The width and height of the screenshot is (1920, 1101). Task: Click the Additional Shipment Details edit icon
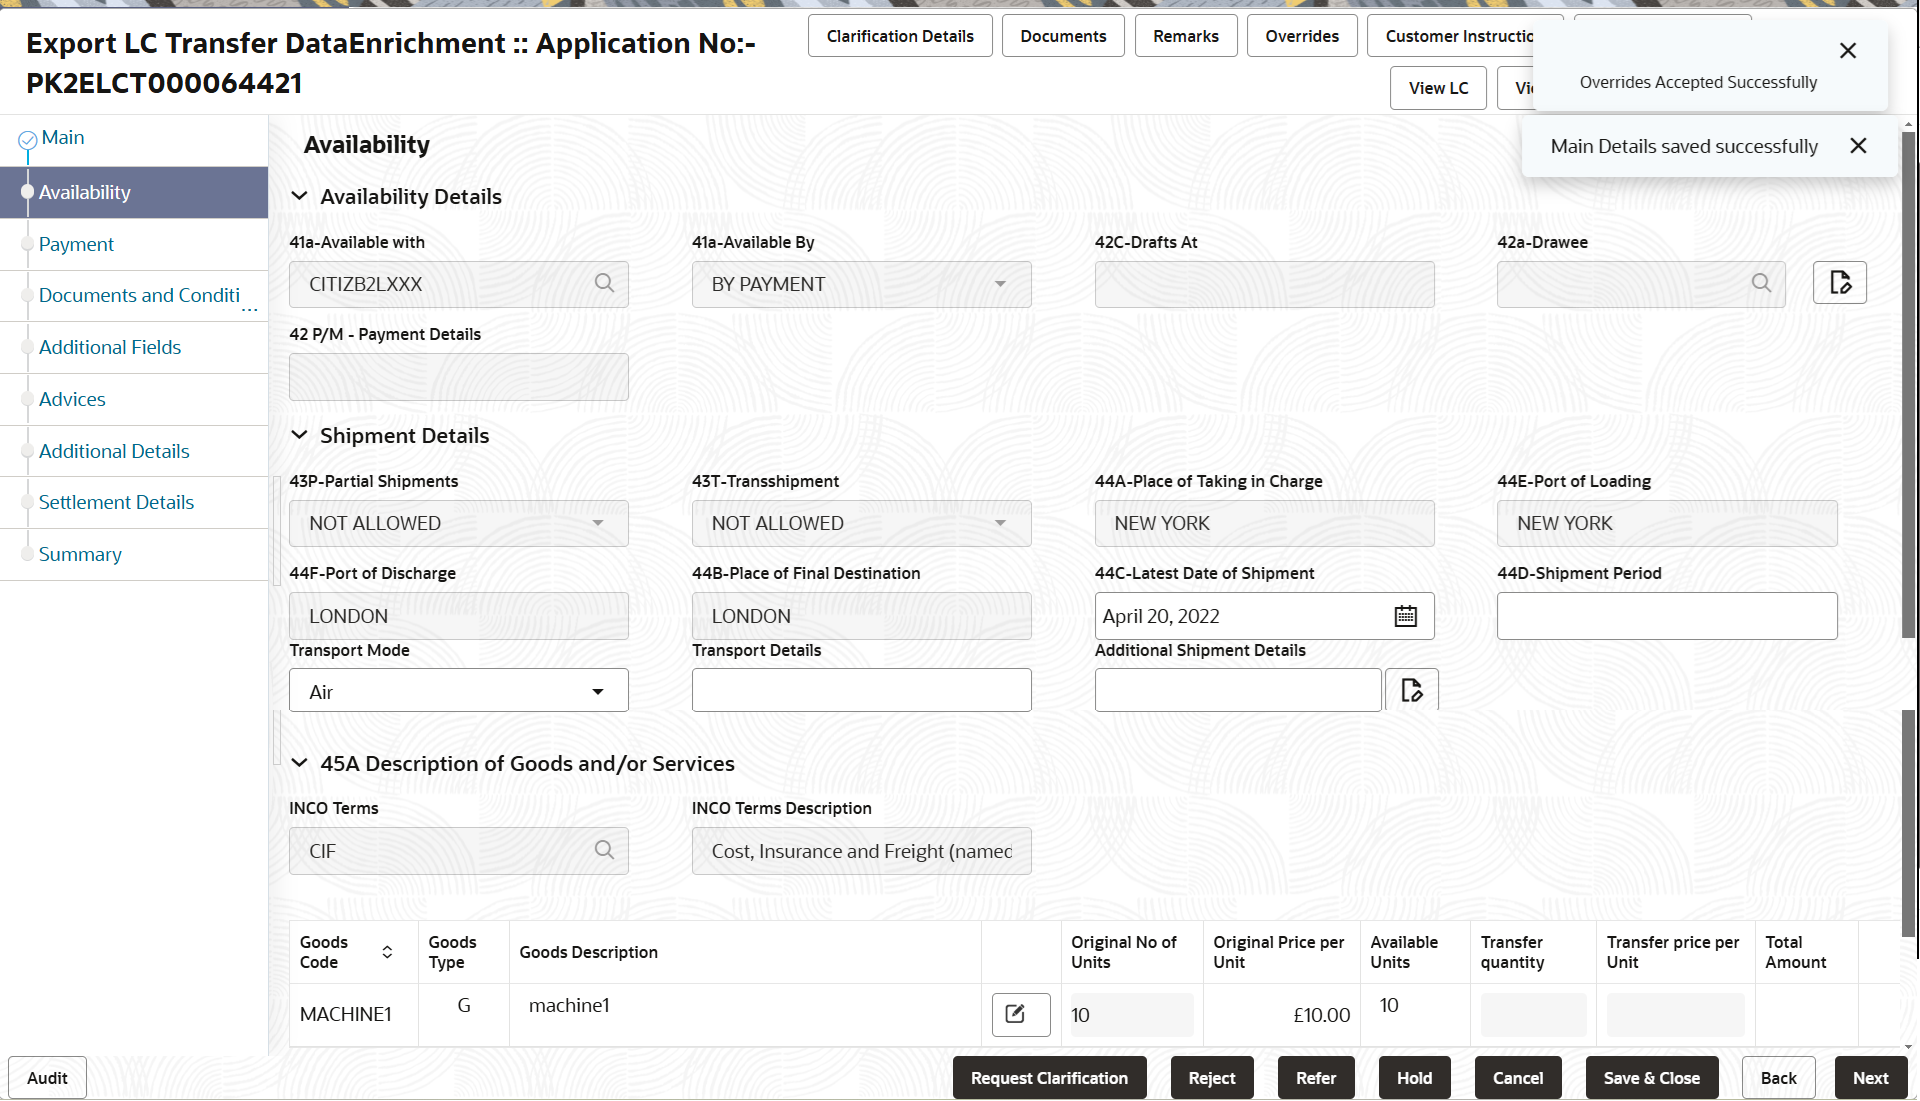coord(1411,690)
